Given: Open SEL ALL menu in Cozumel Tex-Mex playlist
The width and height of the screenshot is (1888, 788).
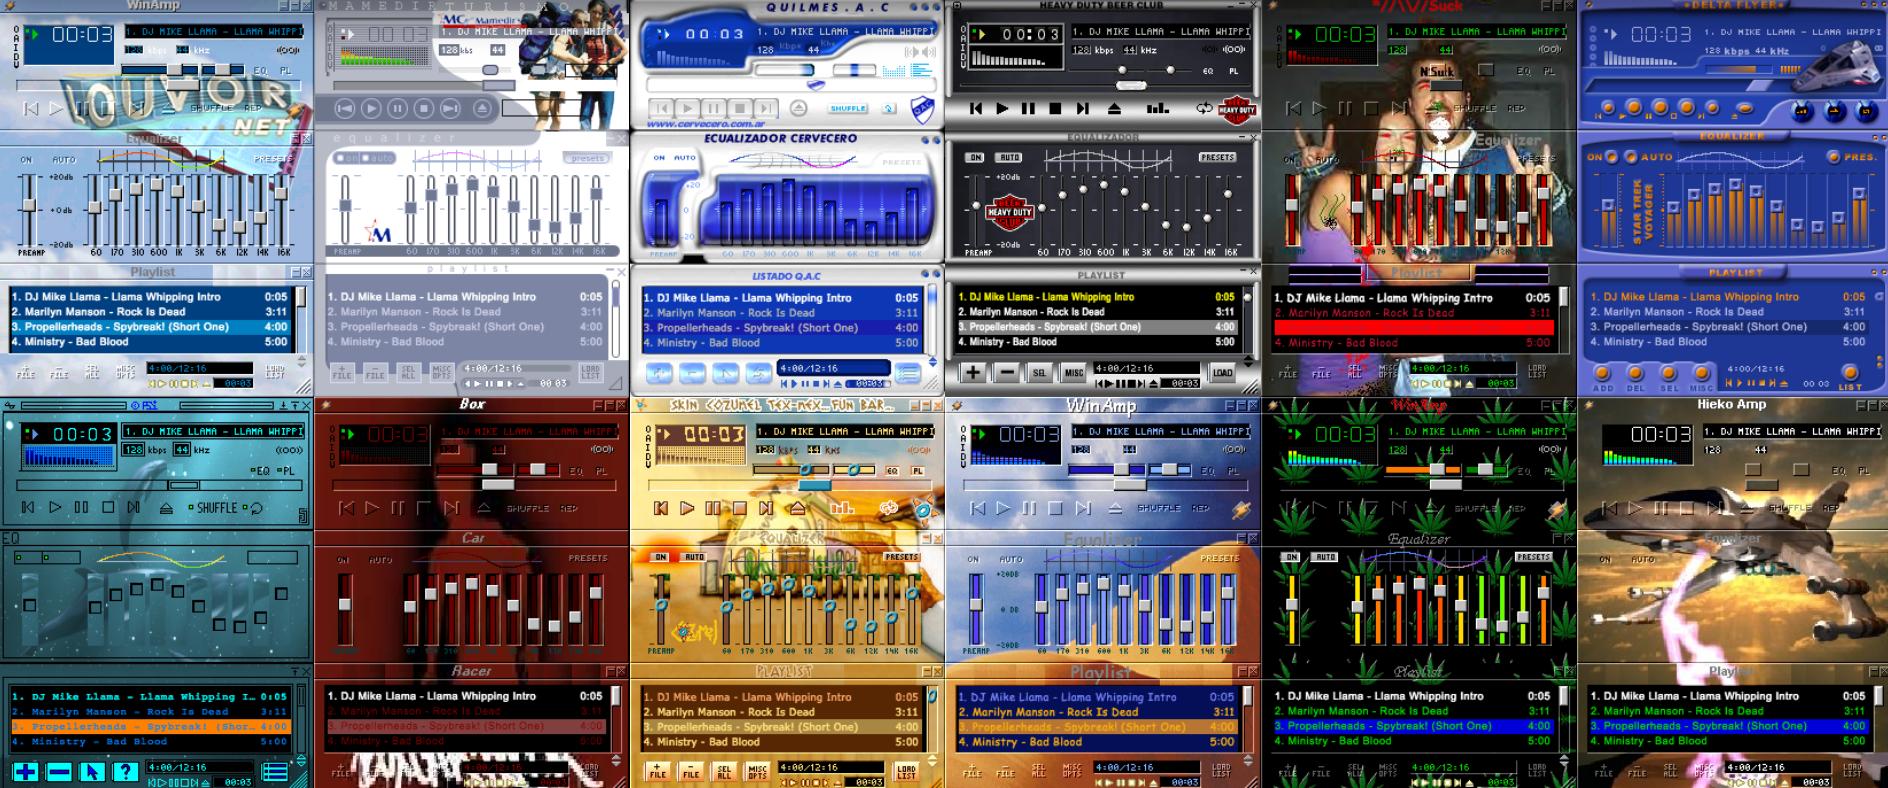Looking at the screenshot, I should [x=724, y=772].
